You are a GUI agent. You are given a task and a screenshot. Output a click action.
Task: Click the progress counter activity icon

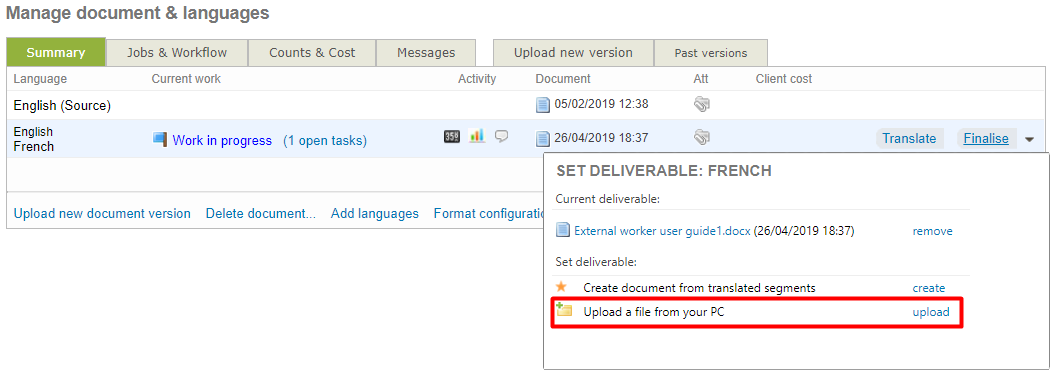452,136
